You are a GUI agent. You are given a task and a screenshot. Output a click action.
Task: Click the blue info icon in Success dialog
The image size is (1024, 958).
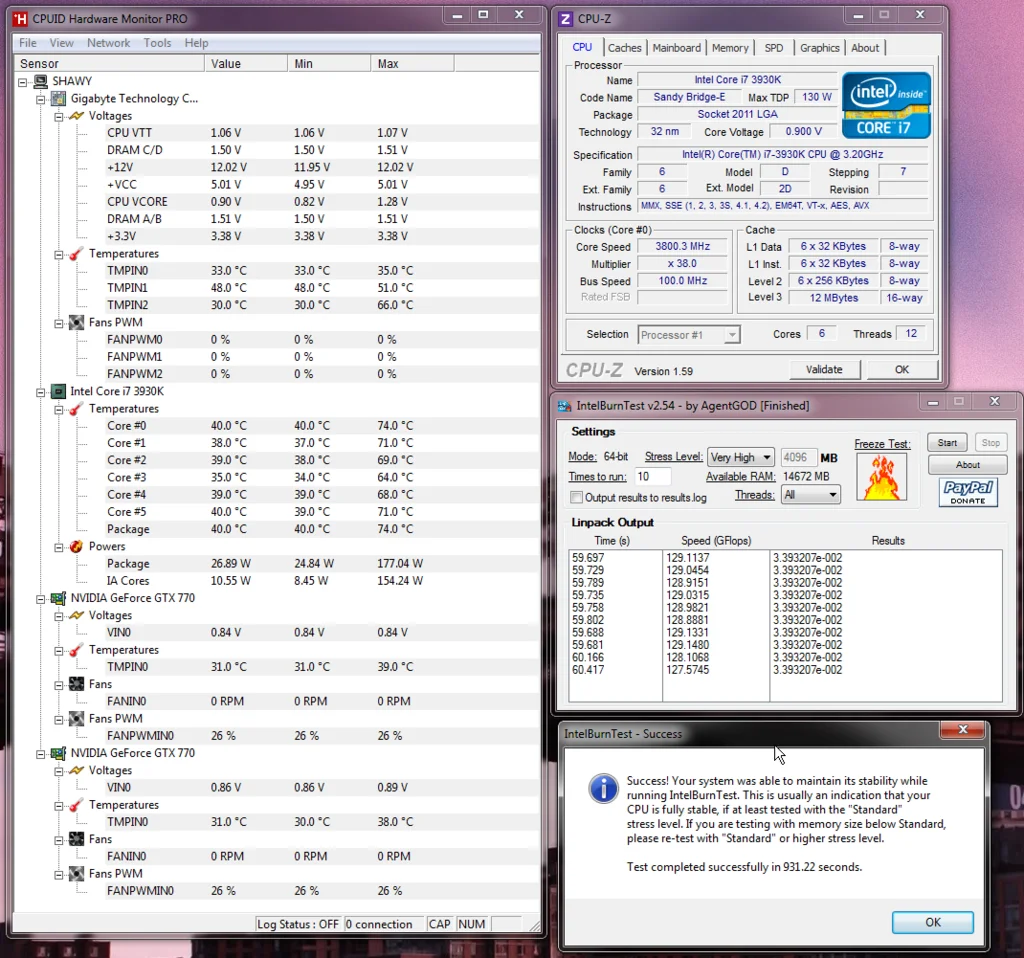[x=603, y=788]
